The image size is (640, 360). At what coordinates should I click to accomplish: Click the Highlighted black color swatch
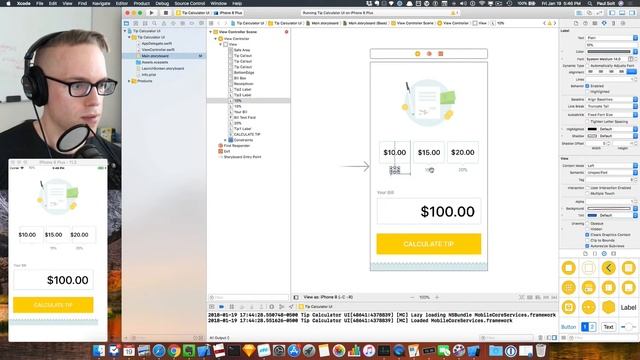tap(592, 129)
